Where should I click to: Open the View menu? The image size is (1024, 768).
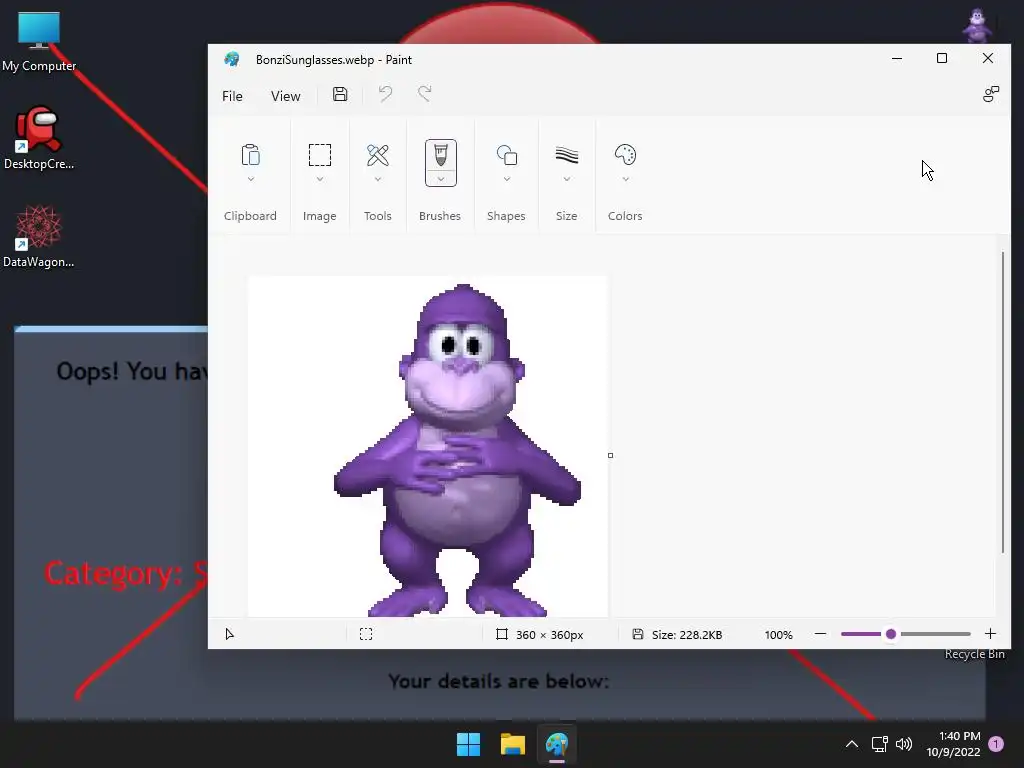tap(285, 96)
